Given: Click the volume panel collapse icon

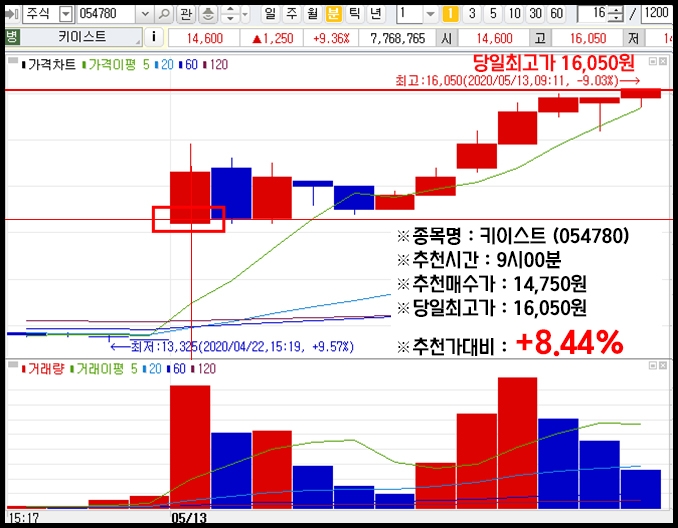Looking at the screenshot, I should pyautogui.click(x=13, y=365).
